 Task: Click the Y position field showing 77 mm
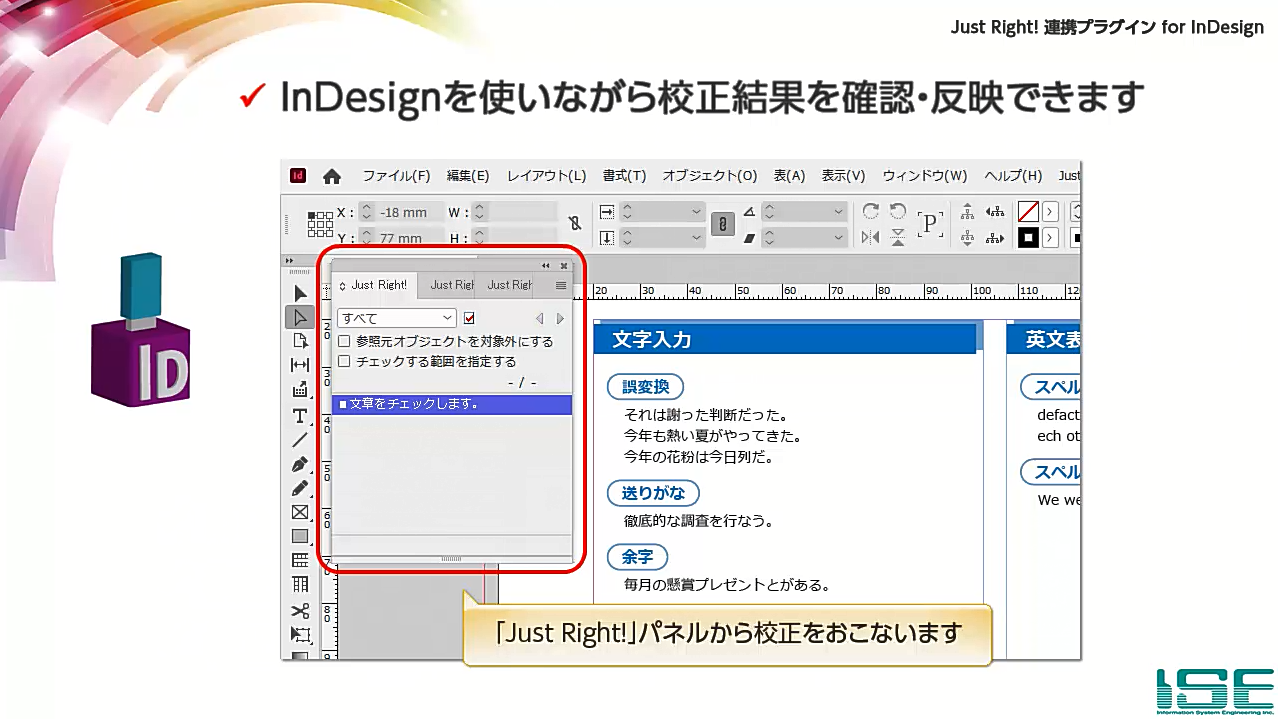[x=409, y=238]
